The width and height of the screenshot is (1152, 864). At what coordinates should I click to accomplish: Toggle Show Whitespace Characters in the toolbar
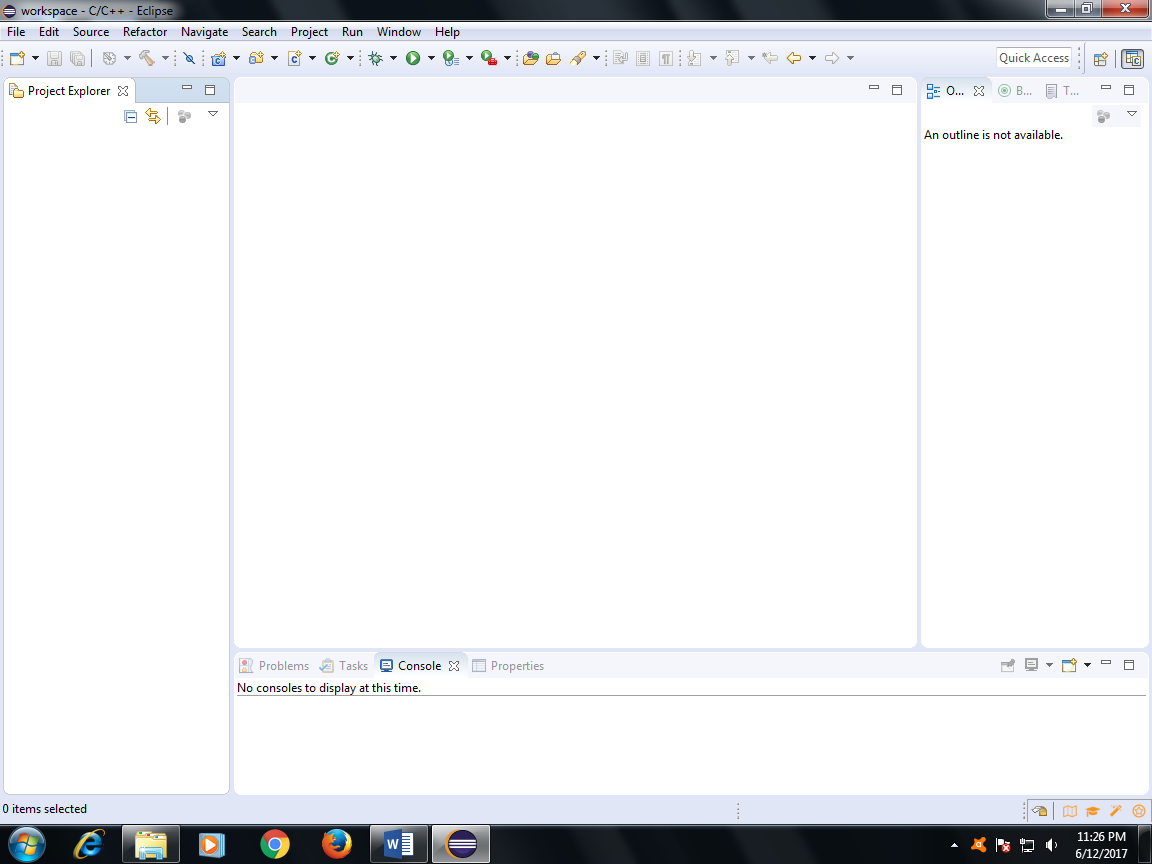point(666,57)
